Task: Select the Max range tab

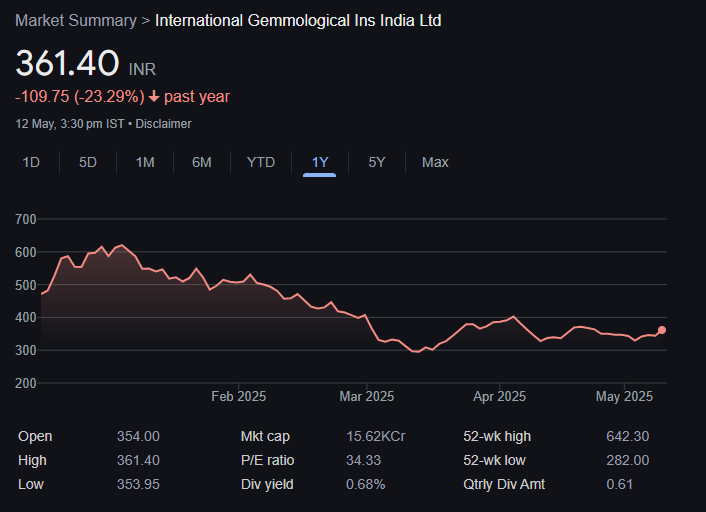Action: pyautogui.click(x=435, y=162)
